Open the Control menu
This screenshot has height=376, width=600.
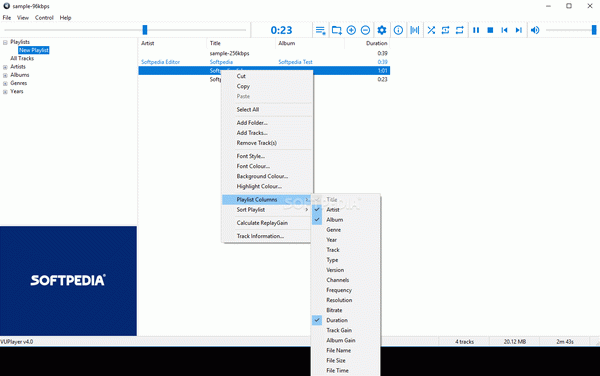44,18
